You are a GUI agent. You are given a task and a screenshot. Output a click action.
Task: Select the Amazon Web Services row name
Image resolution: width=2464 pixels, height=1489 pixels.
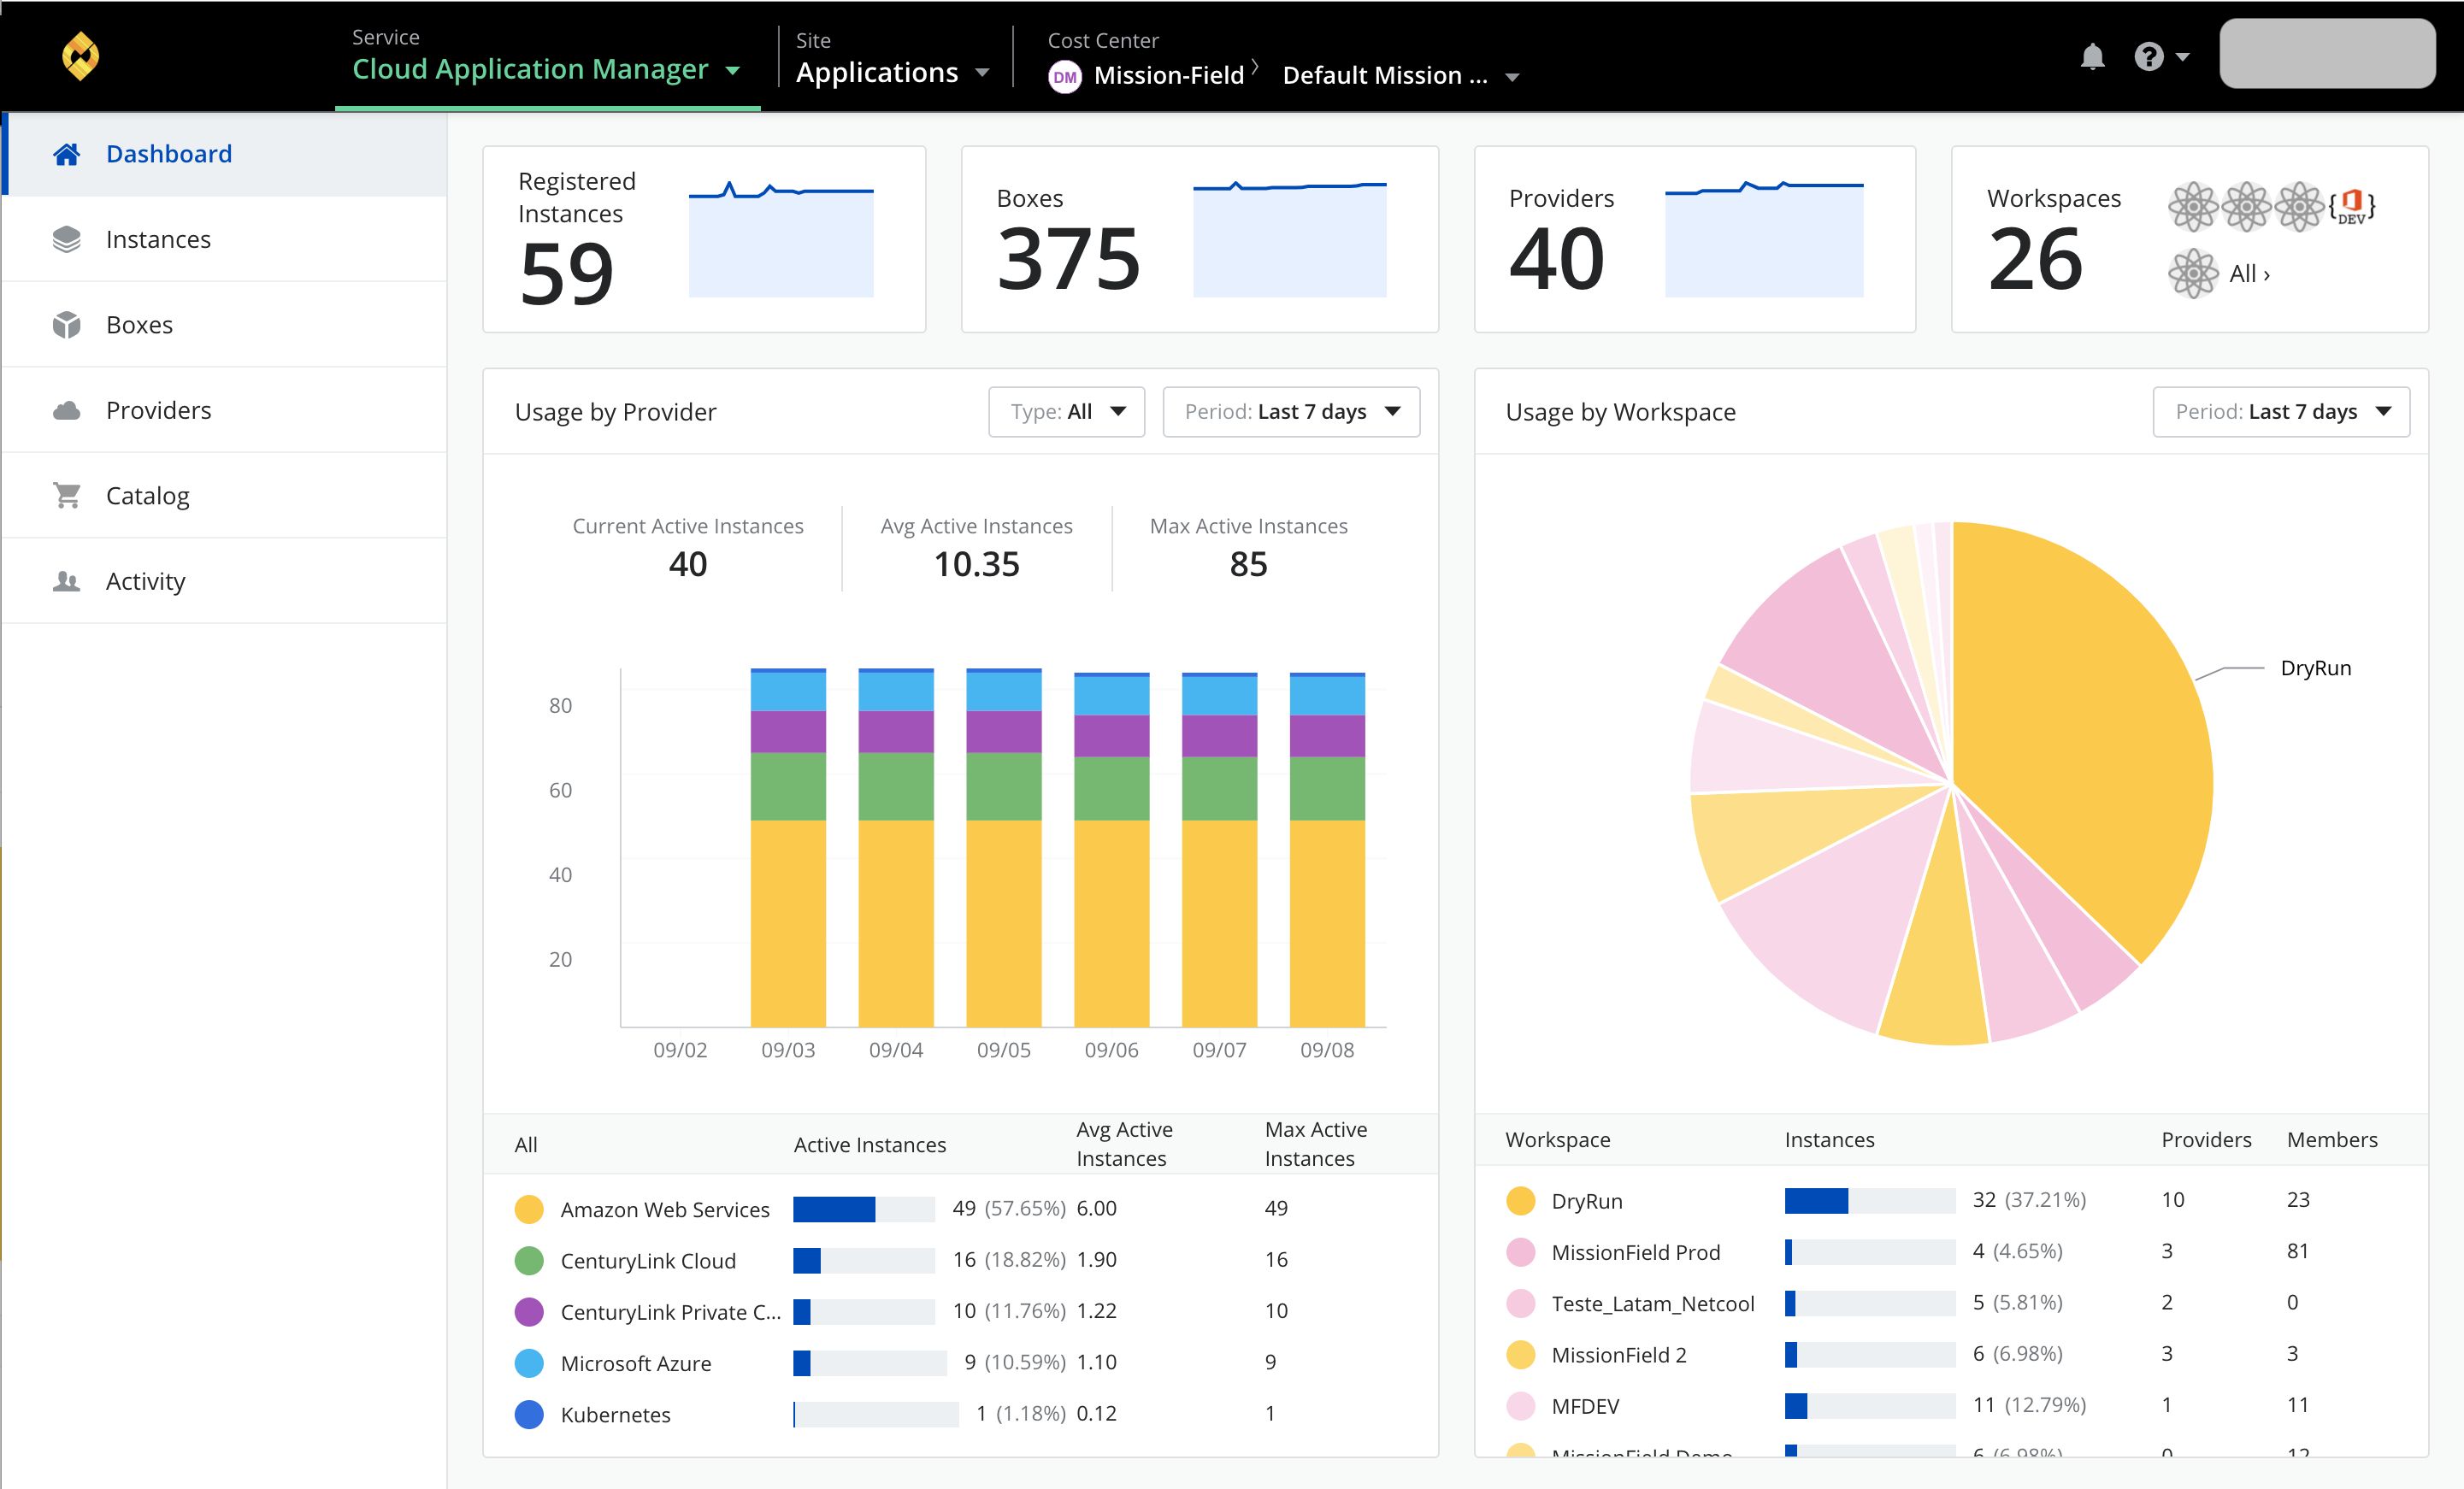(x=665, y=1209)
